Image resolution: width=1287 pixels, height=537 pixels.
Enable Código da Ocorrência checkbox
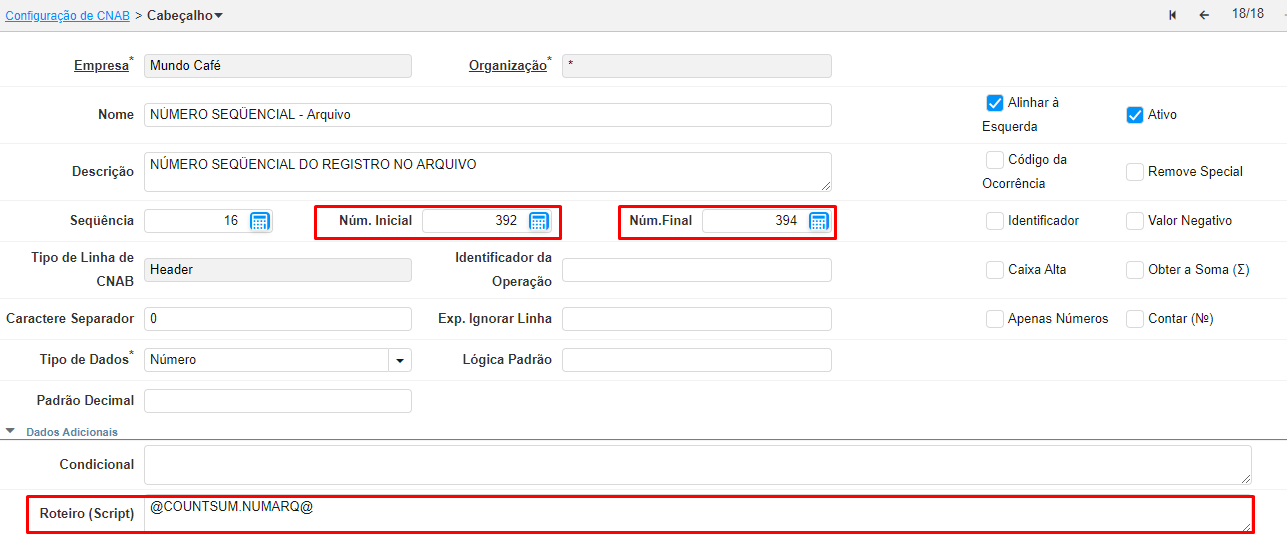[994, 160]
